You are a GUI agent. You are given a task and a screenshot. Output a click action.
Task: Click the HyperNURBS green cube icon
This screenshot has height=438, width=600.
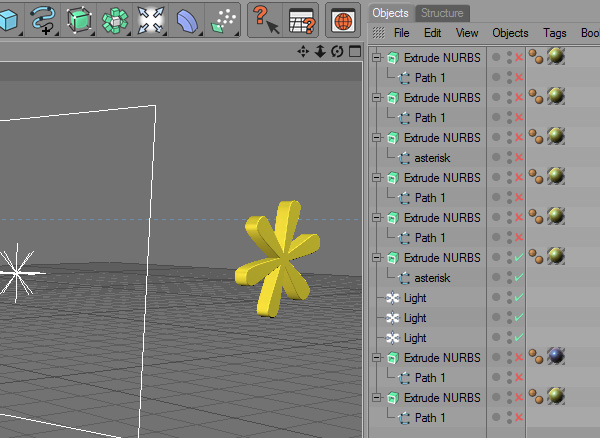click(79, 19)
